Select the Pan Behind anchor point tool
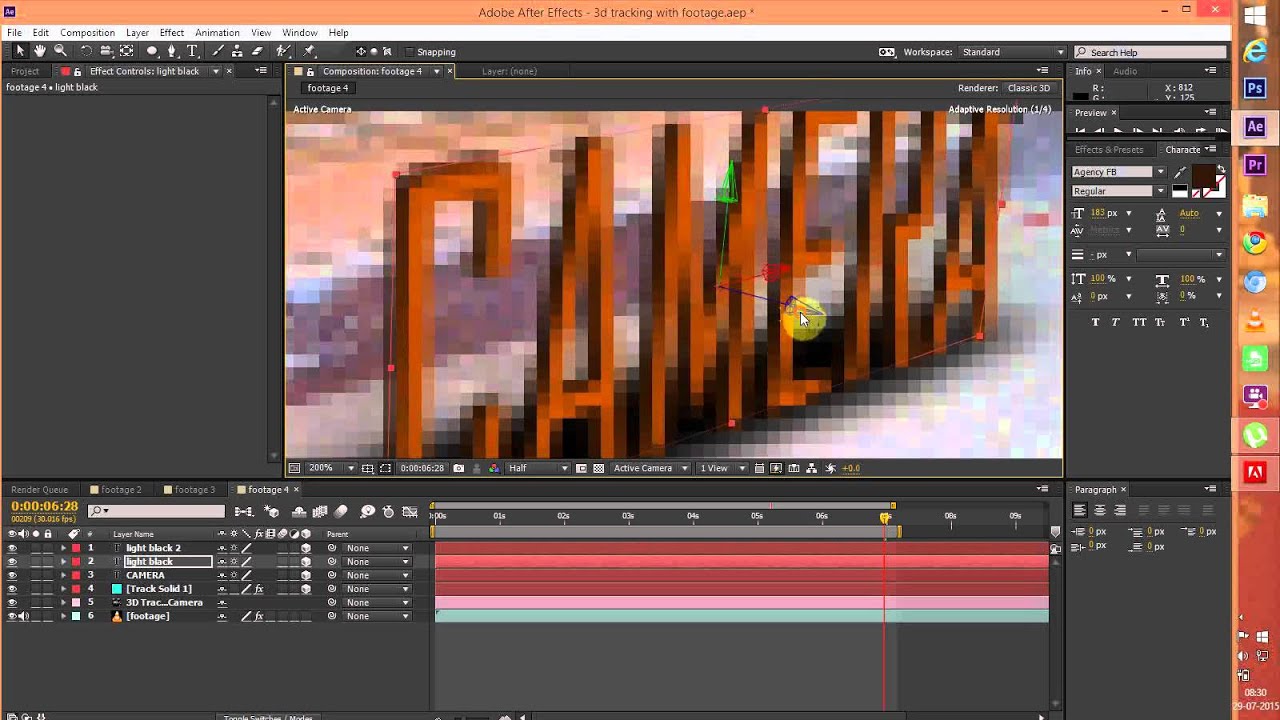The image size is (1280, 720). coord(126,51)
